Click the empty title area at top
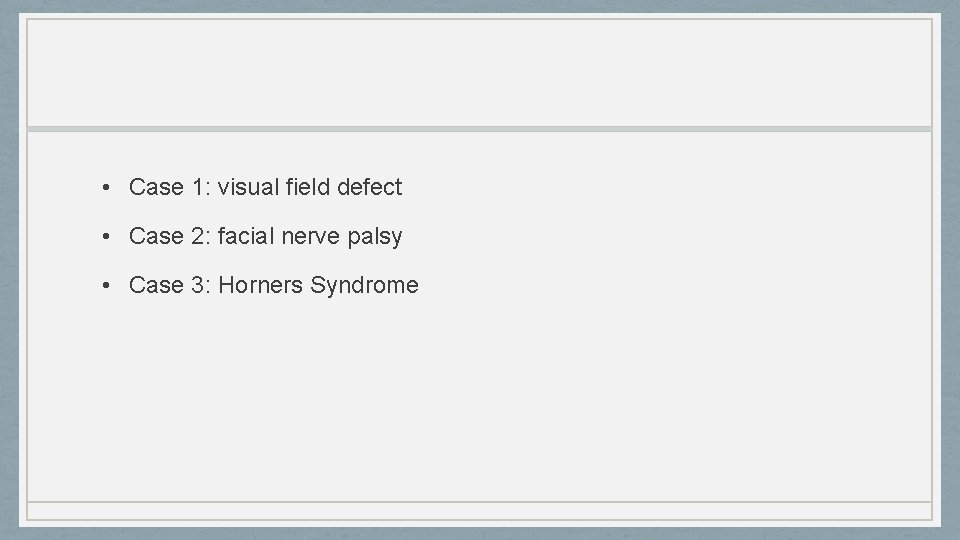 tap(479, 73)
